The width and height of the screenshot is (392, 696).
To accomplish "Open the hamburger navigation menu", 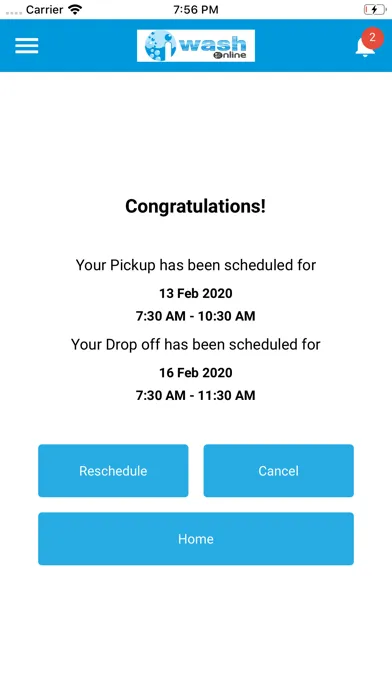I will [27, 46].
